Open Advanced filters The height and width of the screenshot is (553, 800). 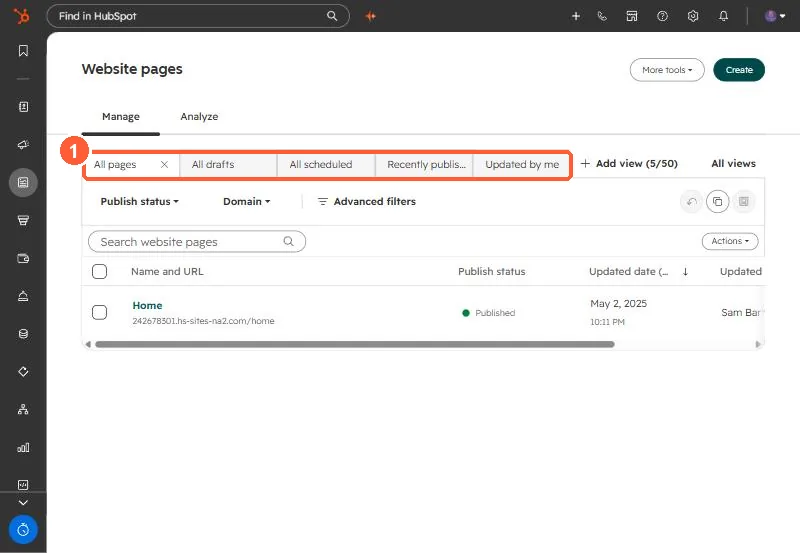[x=366, y=202]
